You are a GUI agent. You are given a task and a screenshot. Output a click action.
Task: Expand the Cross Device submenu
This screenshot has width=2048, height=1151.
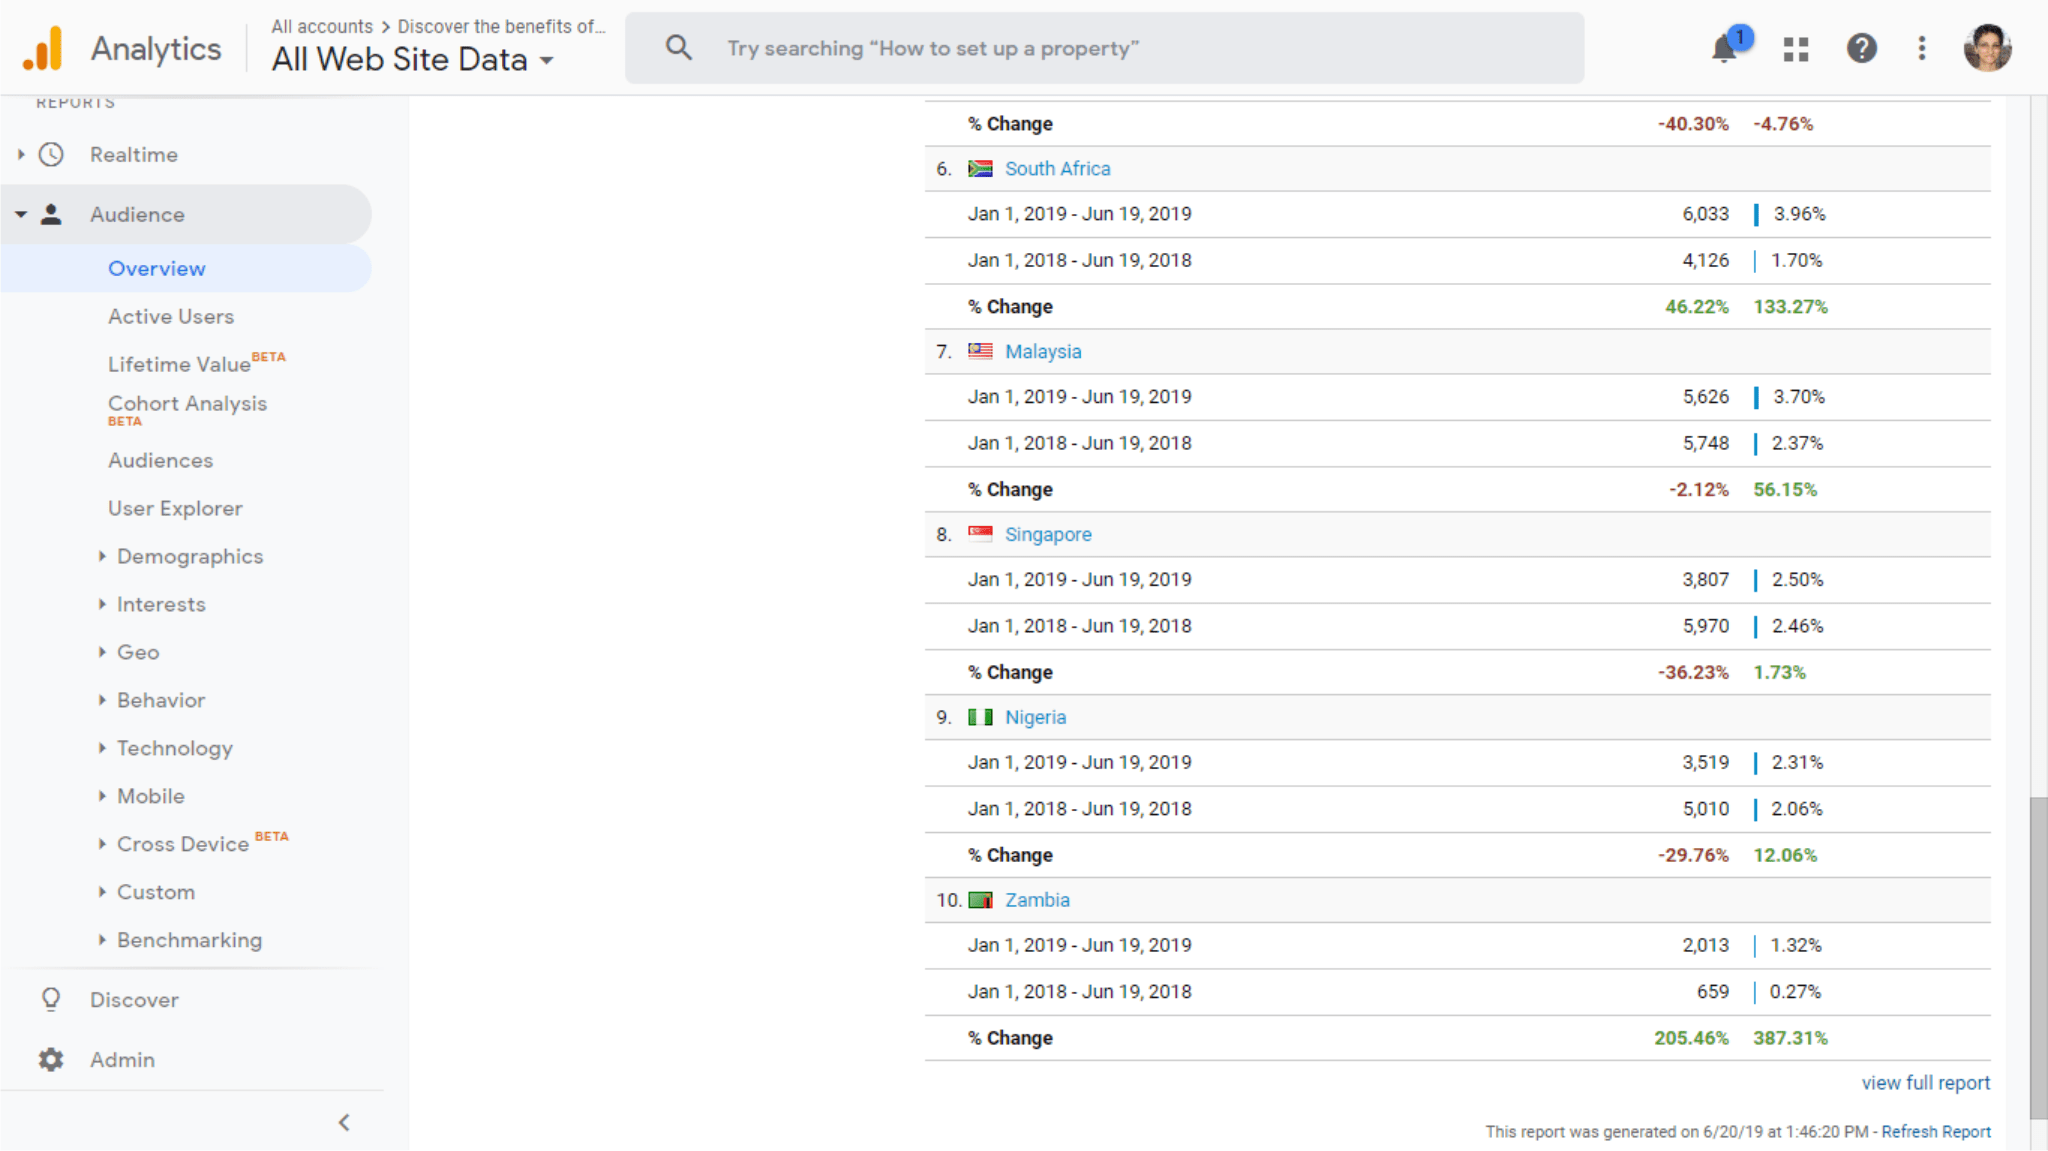click(102, 844)
